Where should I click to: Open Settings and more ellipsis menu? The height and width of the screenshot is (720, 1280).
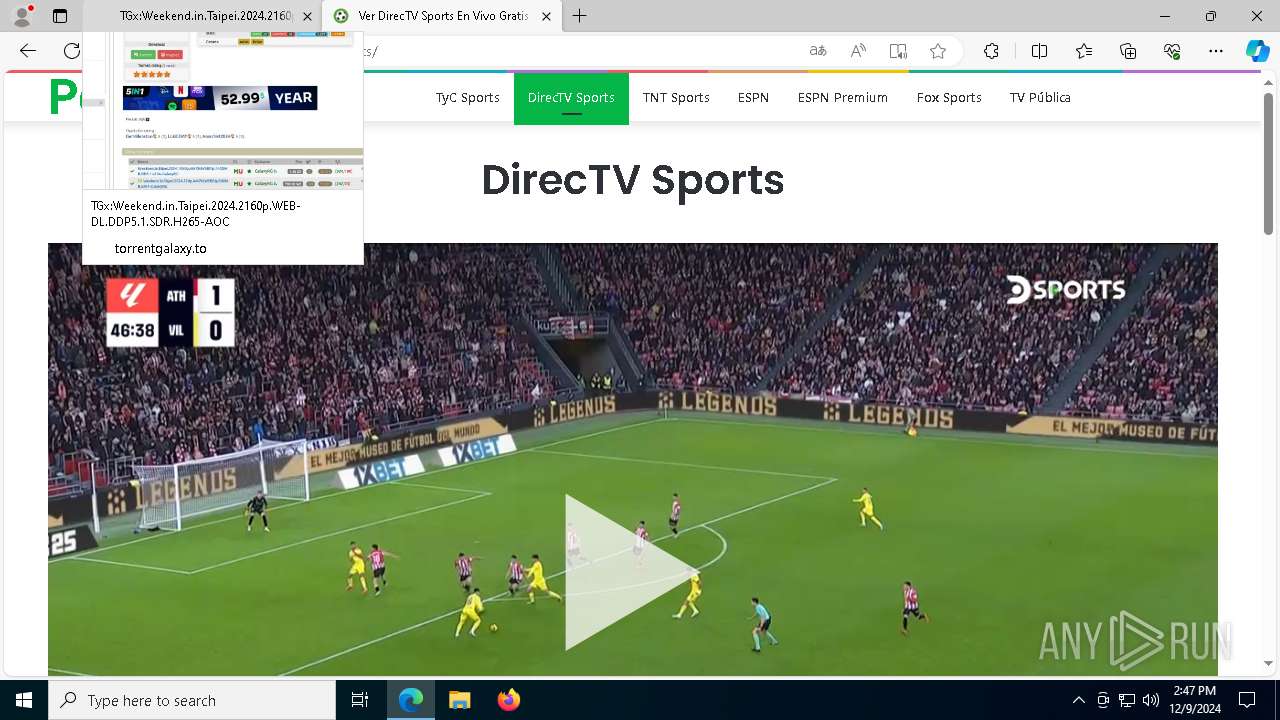(x=1216, y=51)
